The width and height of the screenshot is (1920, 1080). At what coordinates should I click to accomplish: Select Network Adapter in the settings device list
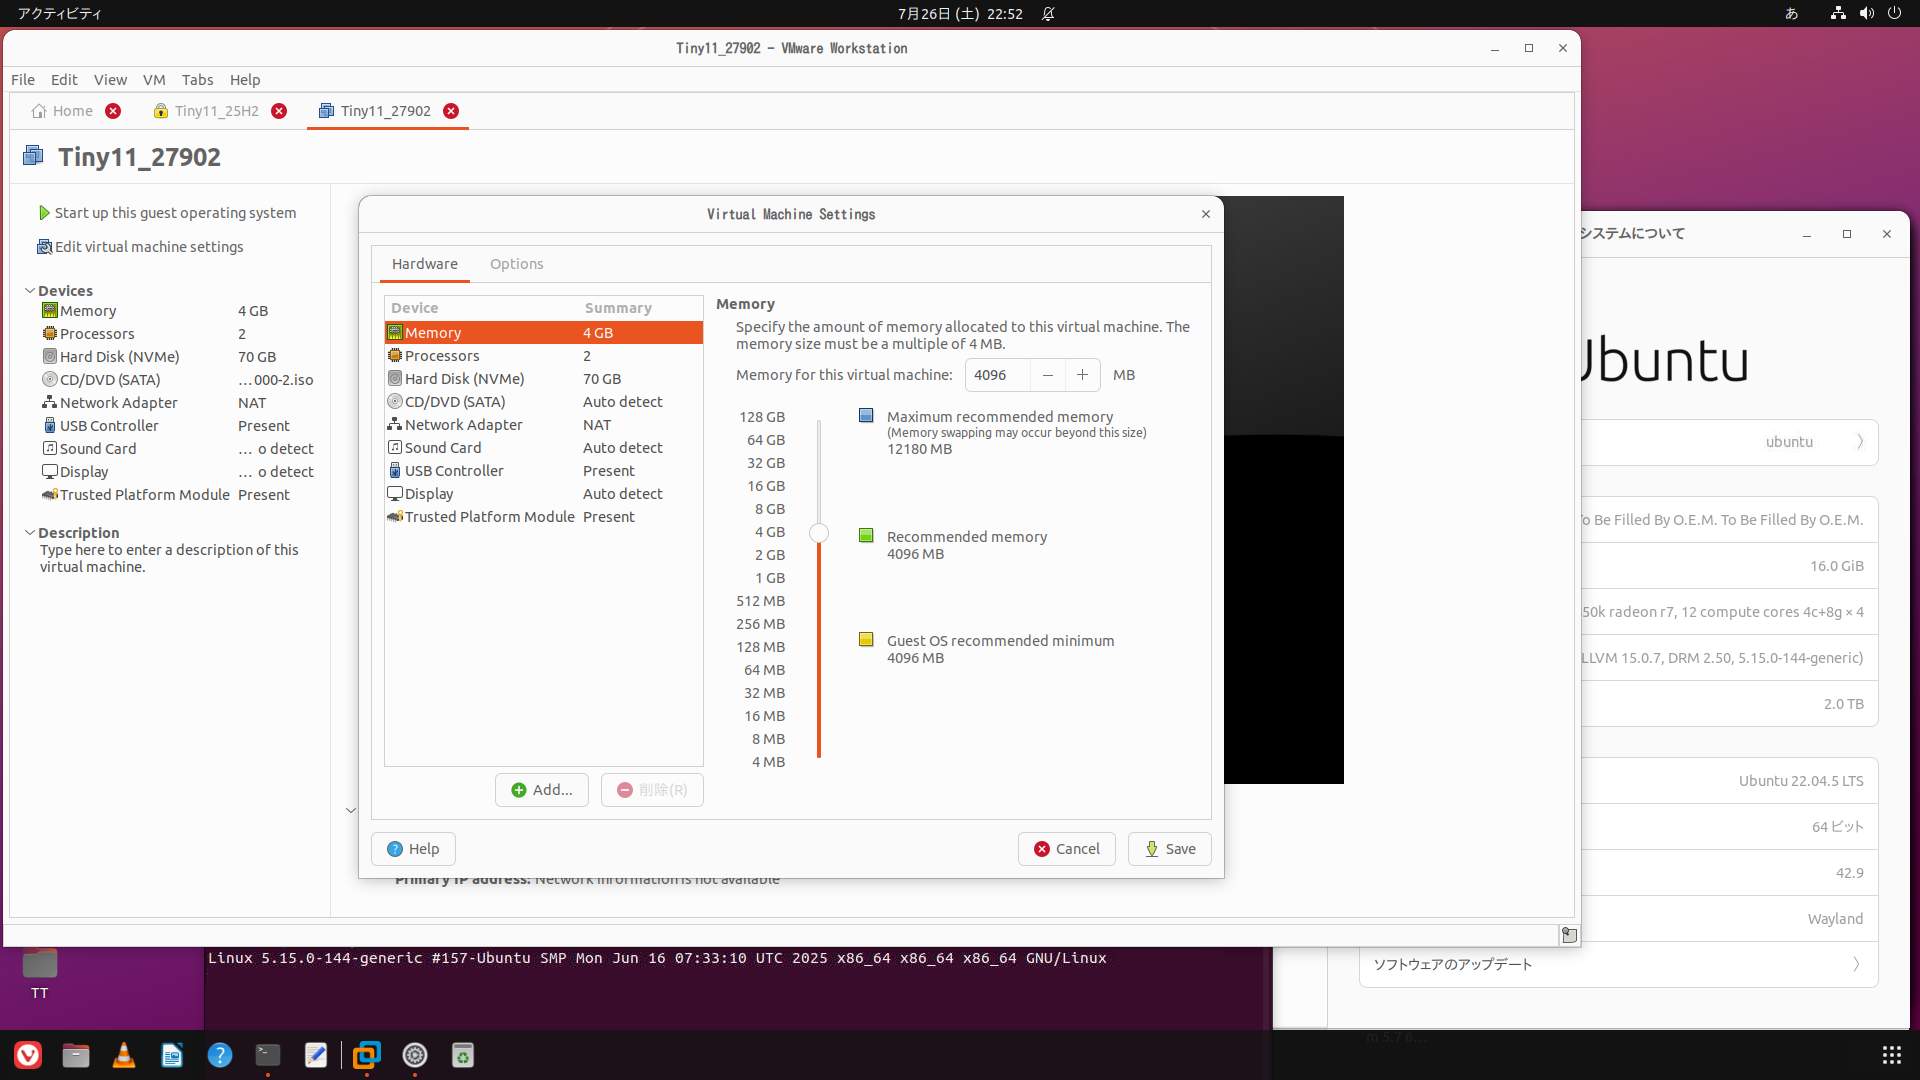[543, 425]
